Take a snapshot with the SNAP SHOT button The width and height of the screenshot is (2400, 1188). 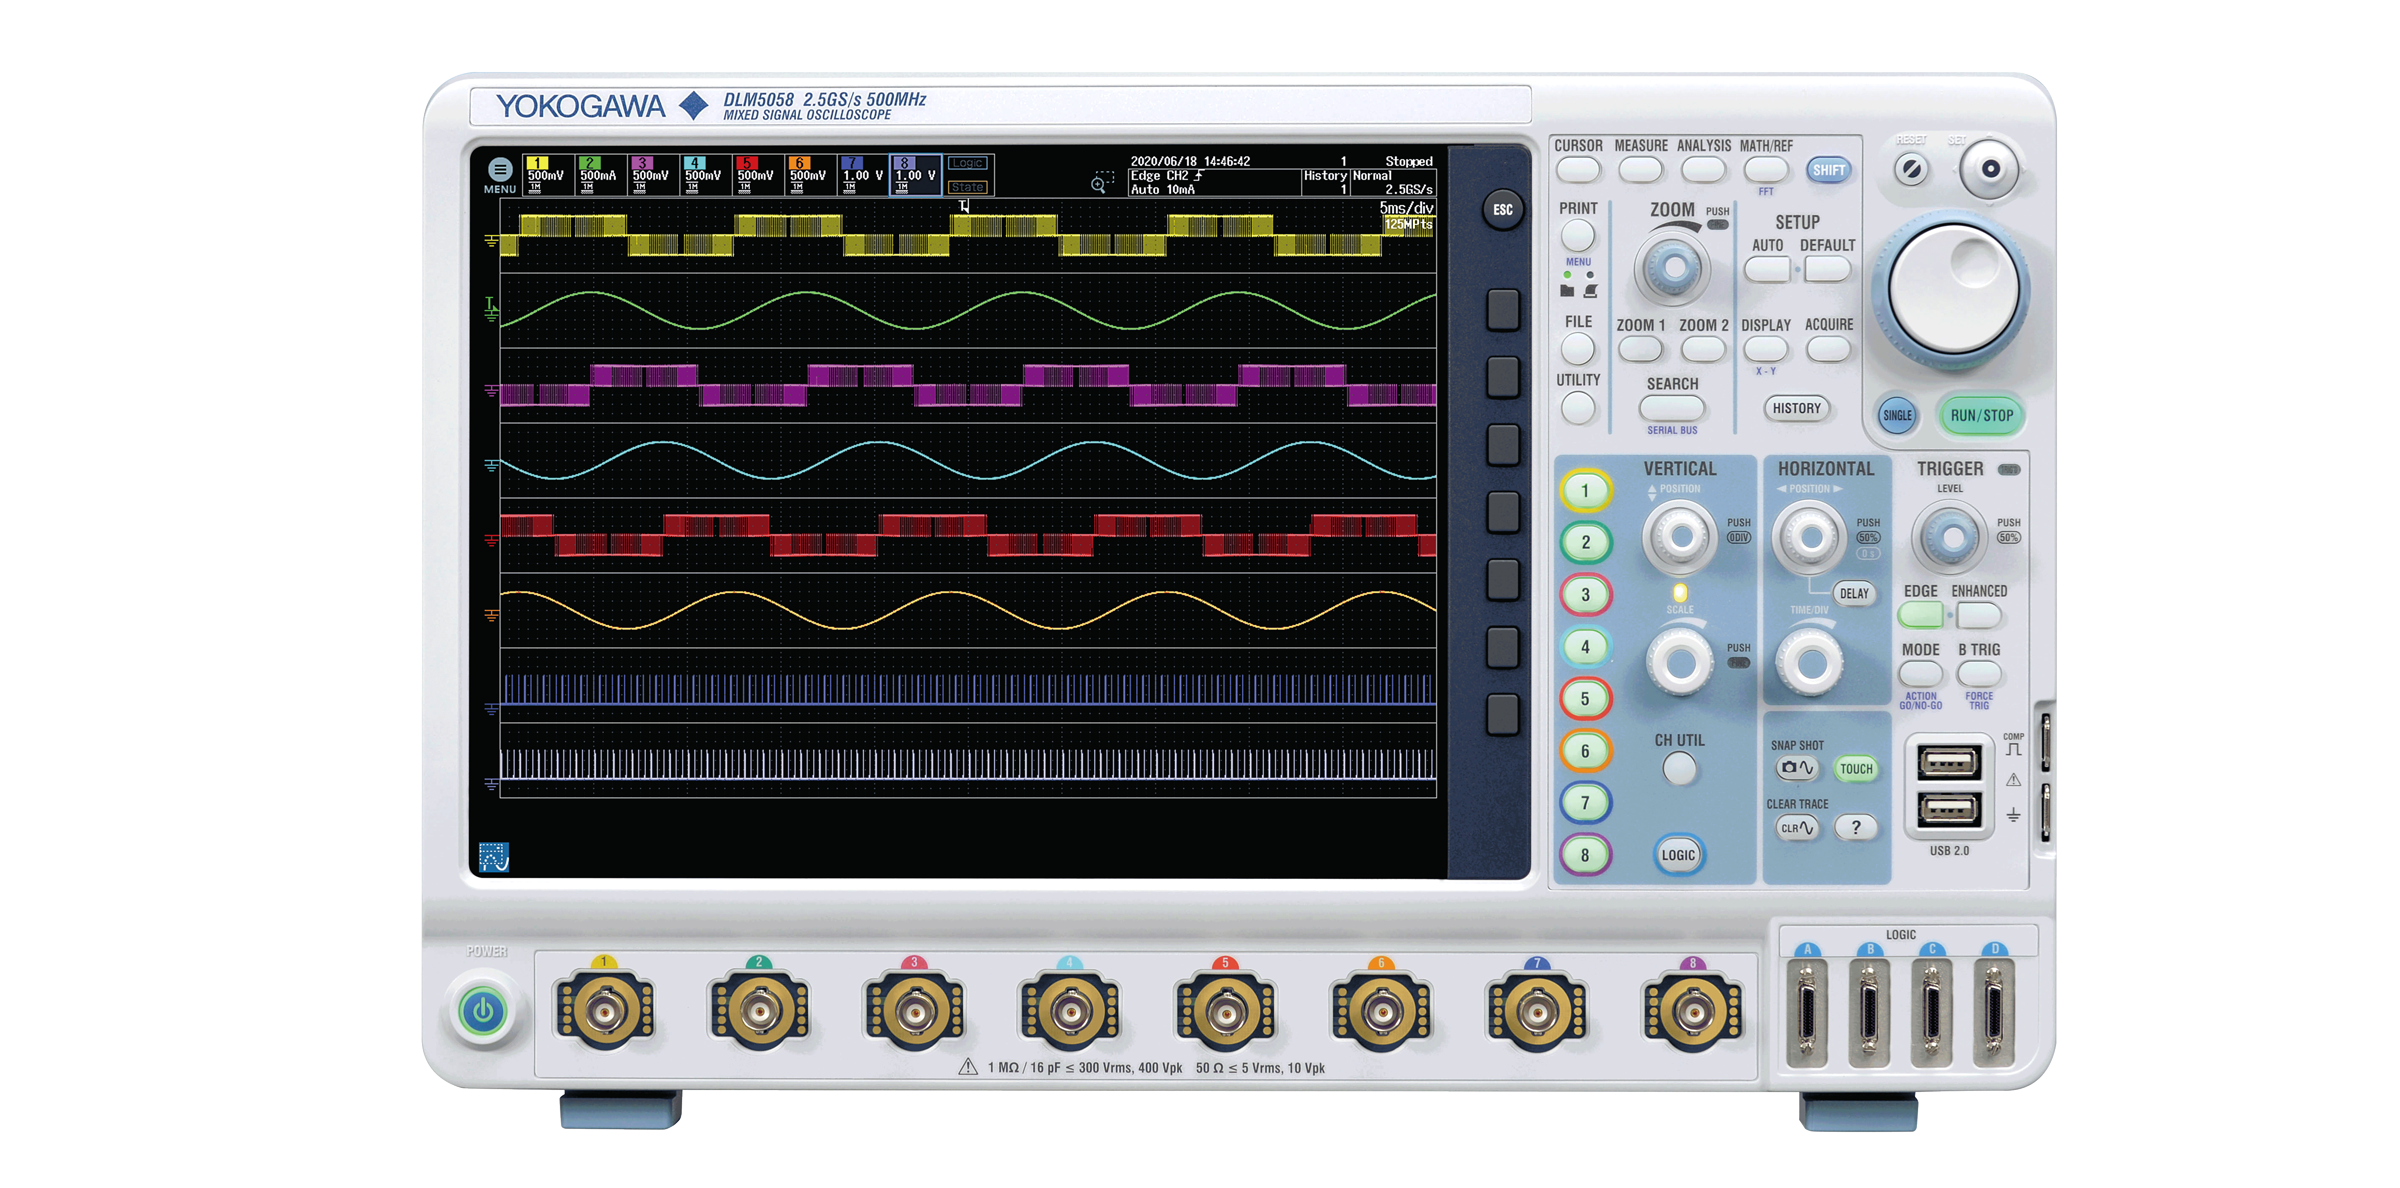[x=1796, y=768]
